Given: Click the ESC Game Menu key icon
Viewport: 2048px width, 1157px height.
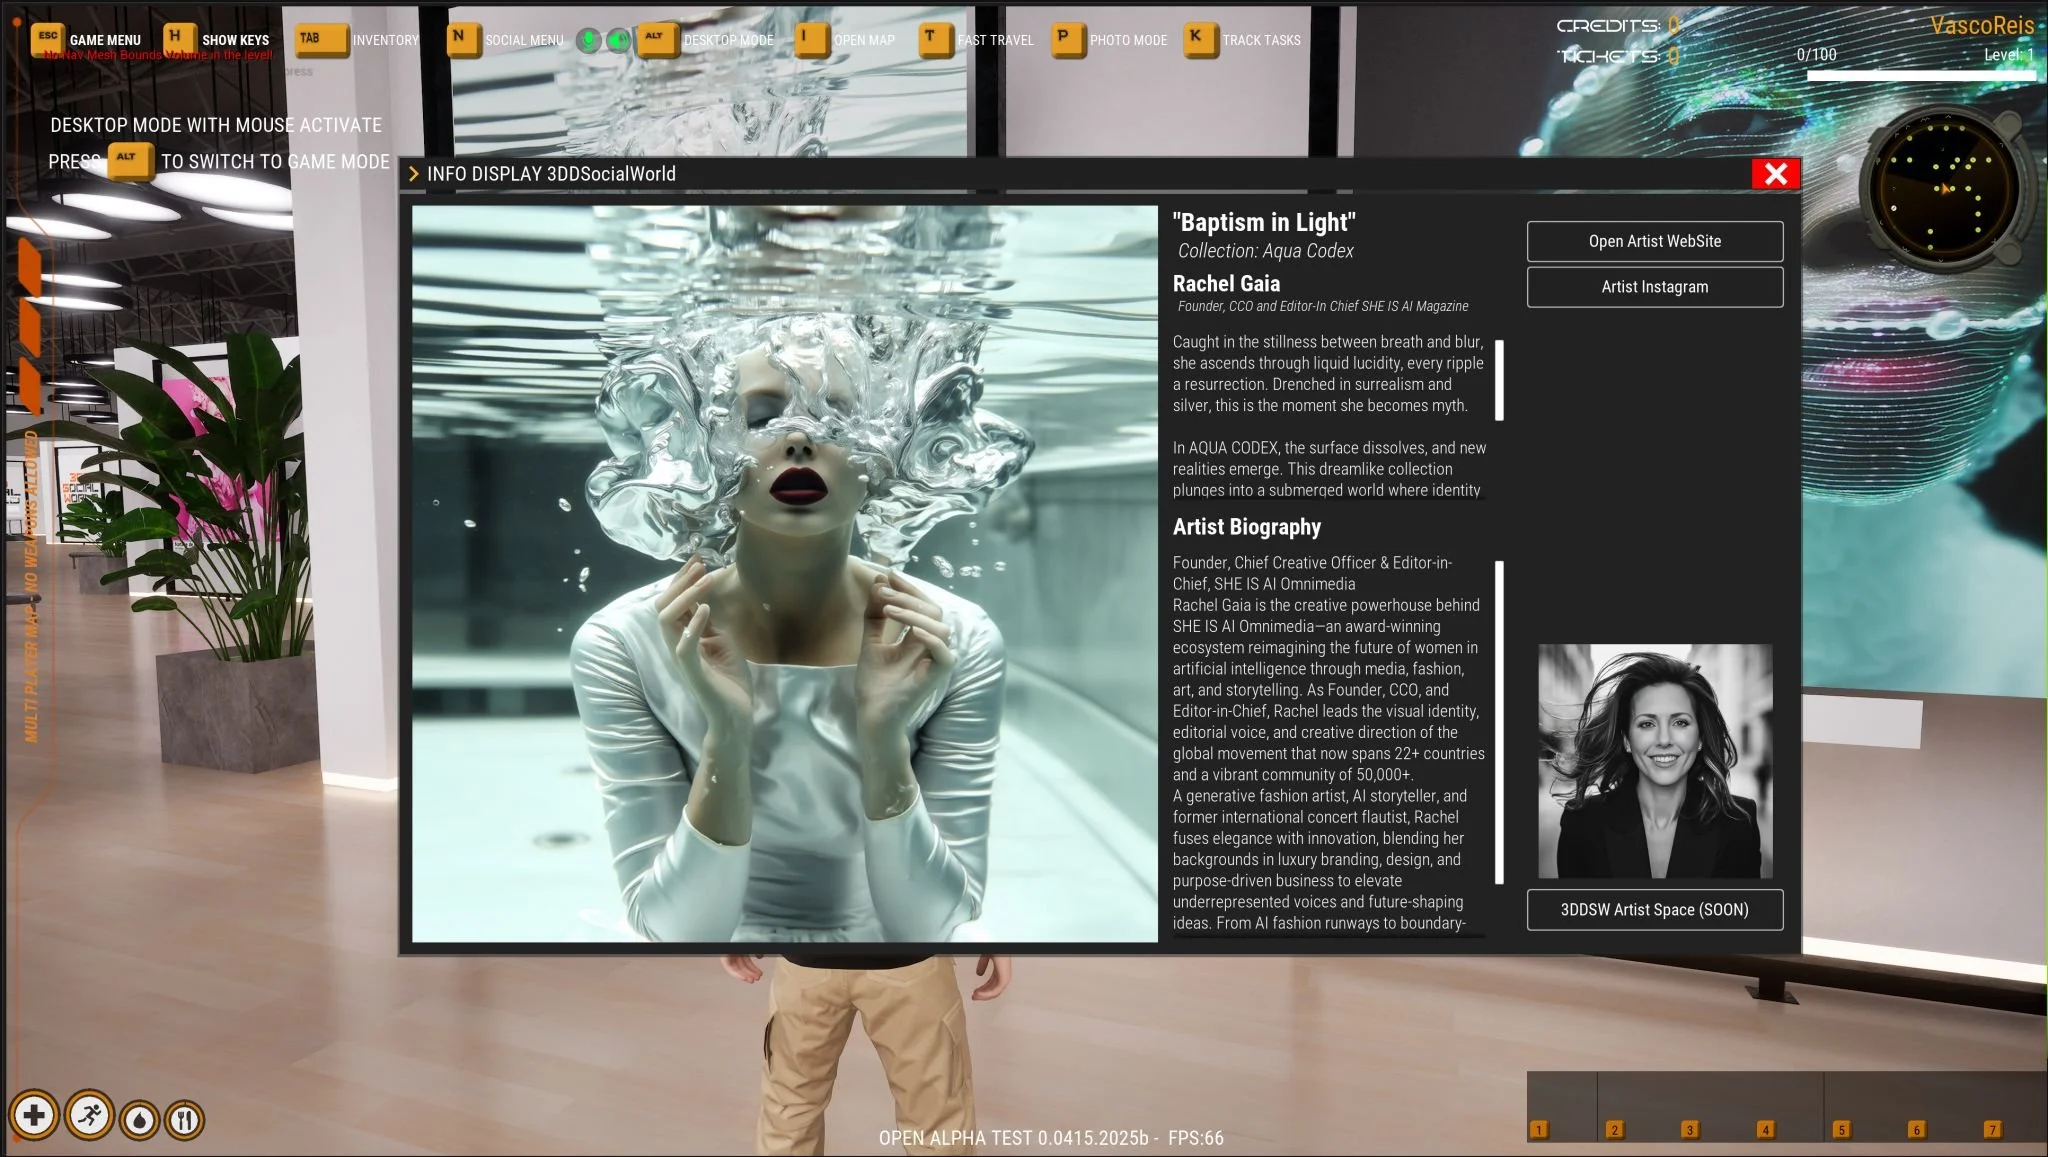Looking at the screenshot, I should point(47,38).
